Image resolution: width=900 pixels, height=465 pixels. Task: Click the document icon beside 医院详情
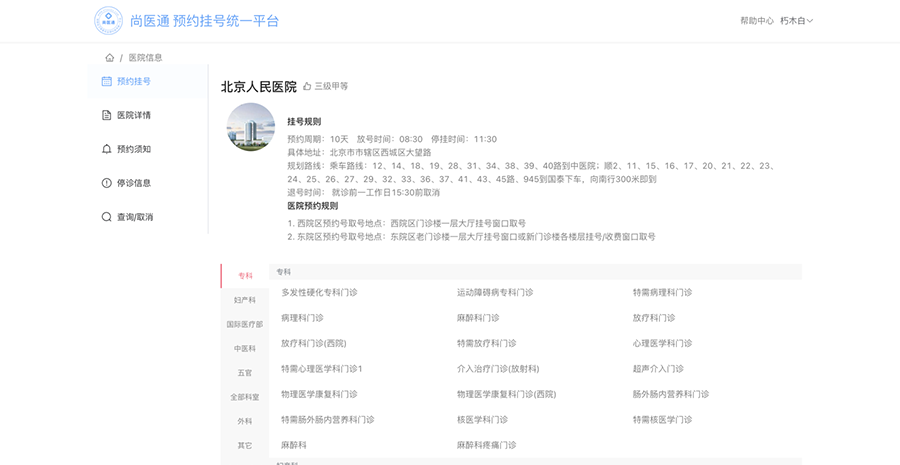click(x=107, y=115)
